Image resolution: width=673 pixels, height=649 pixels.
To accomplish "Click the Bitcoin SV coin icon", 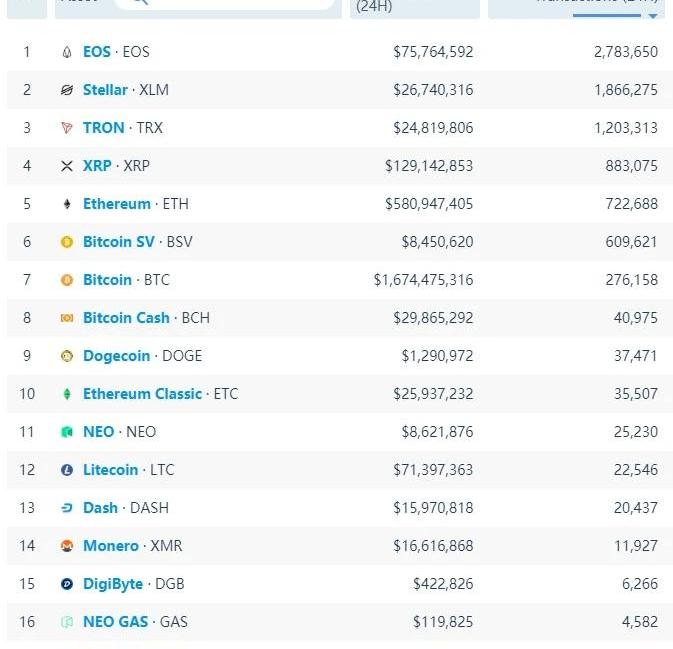I will [67, 242].
